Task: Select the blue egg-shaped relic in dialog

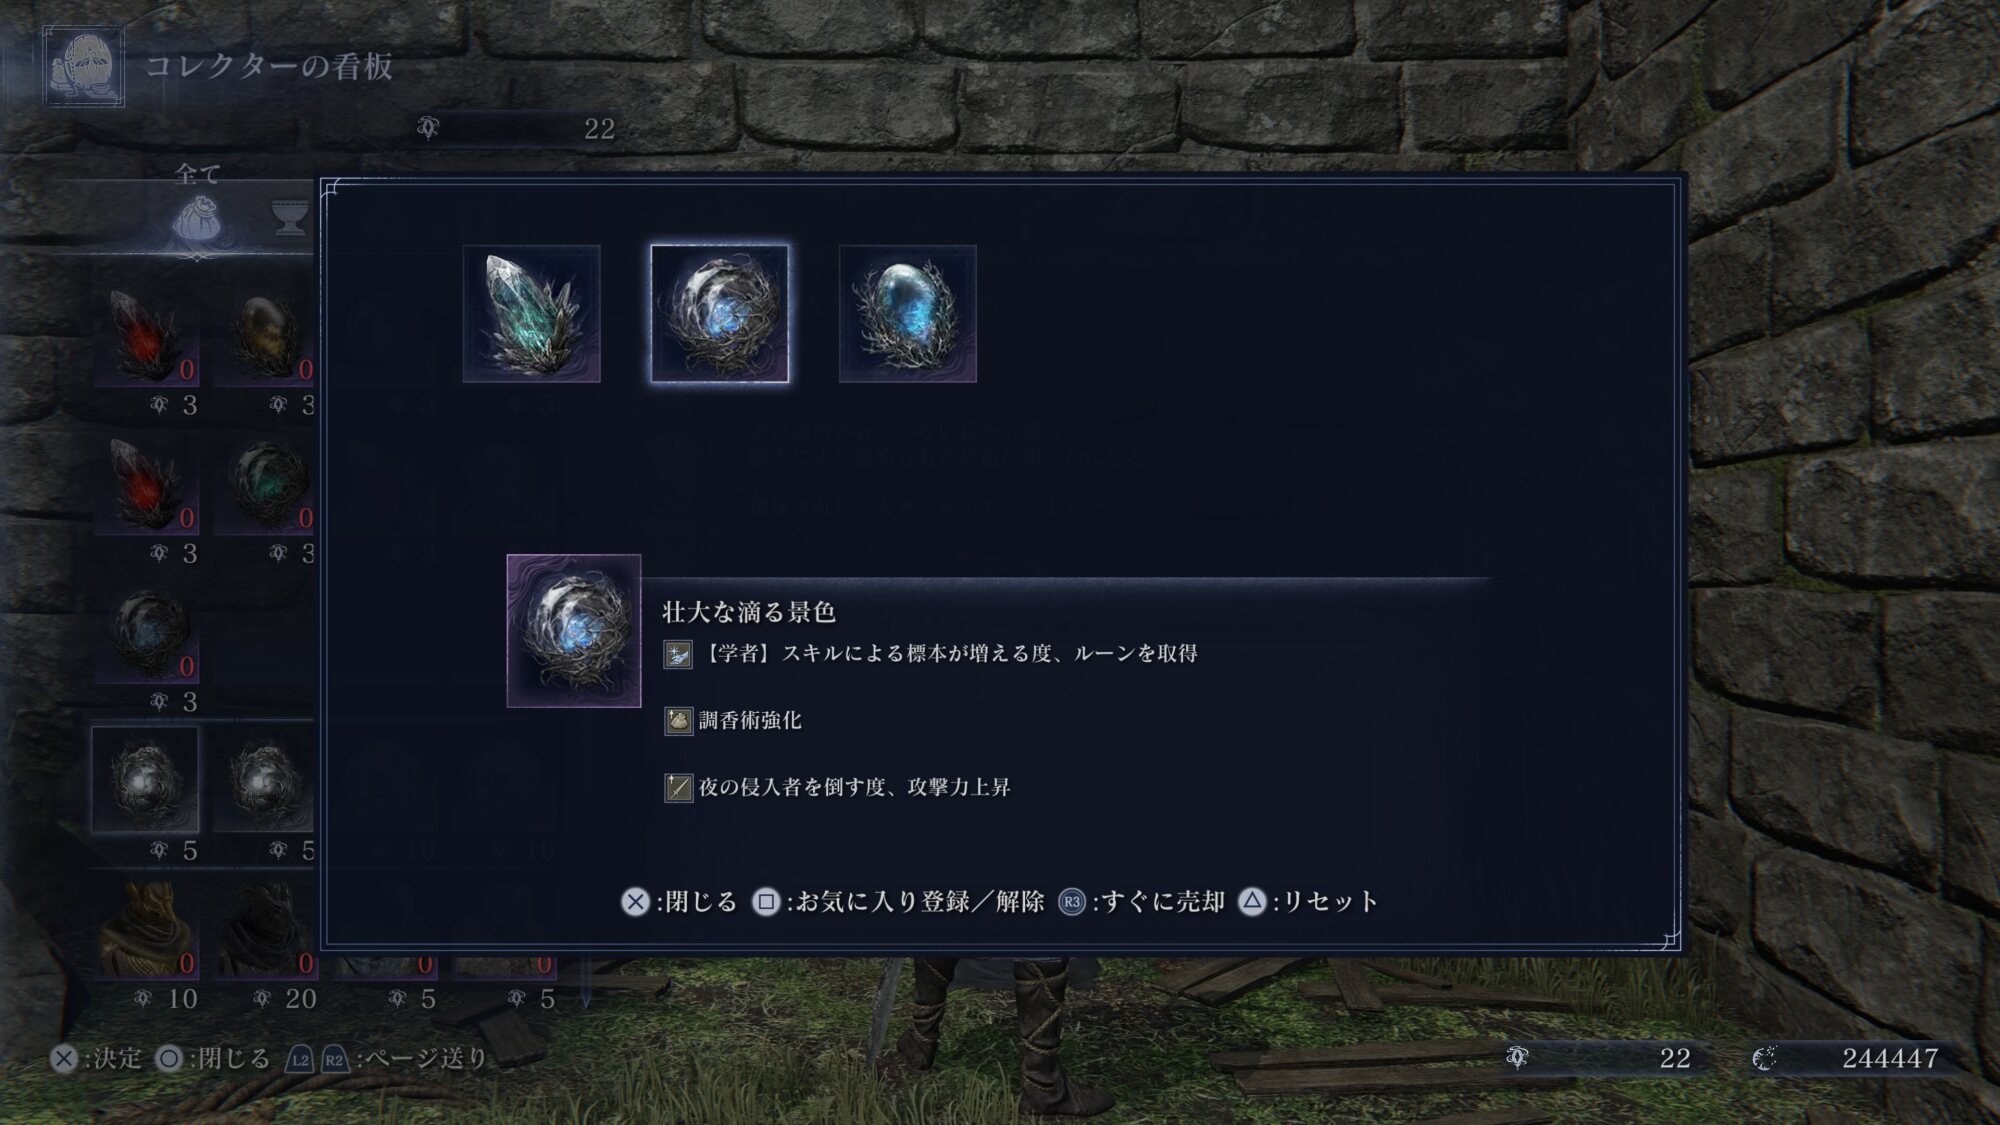Action: point(907,314)
